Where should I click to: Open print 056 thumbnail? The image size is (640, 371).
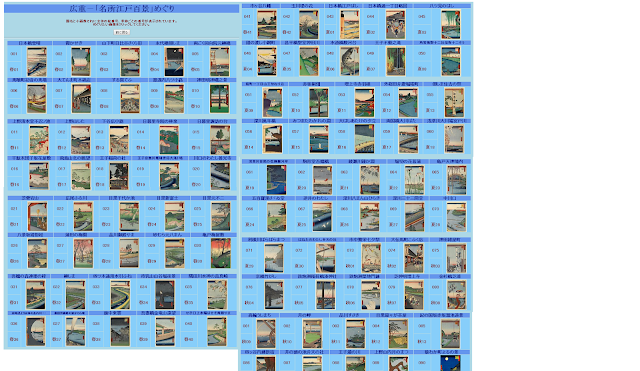pos(273,140)
